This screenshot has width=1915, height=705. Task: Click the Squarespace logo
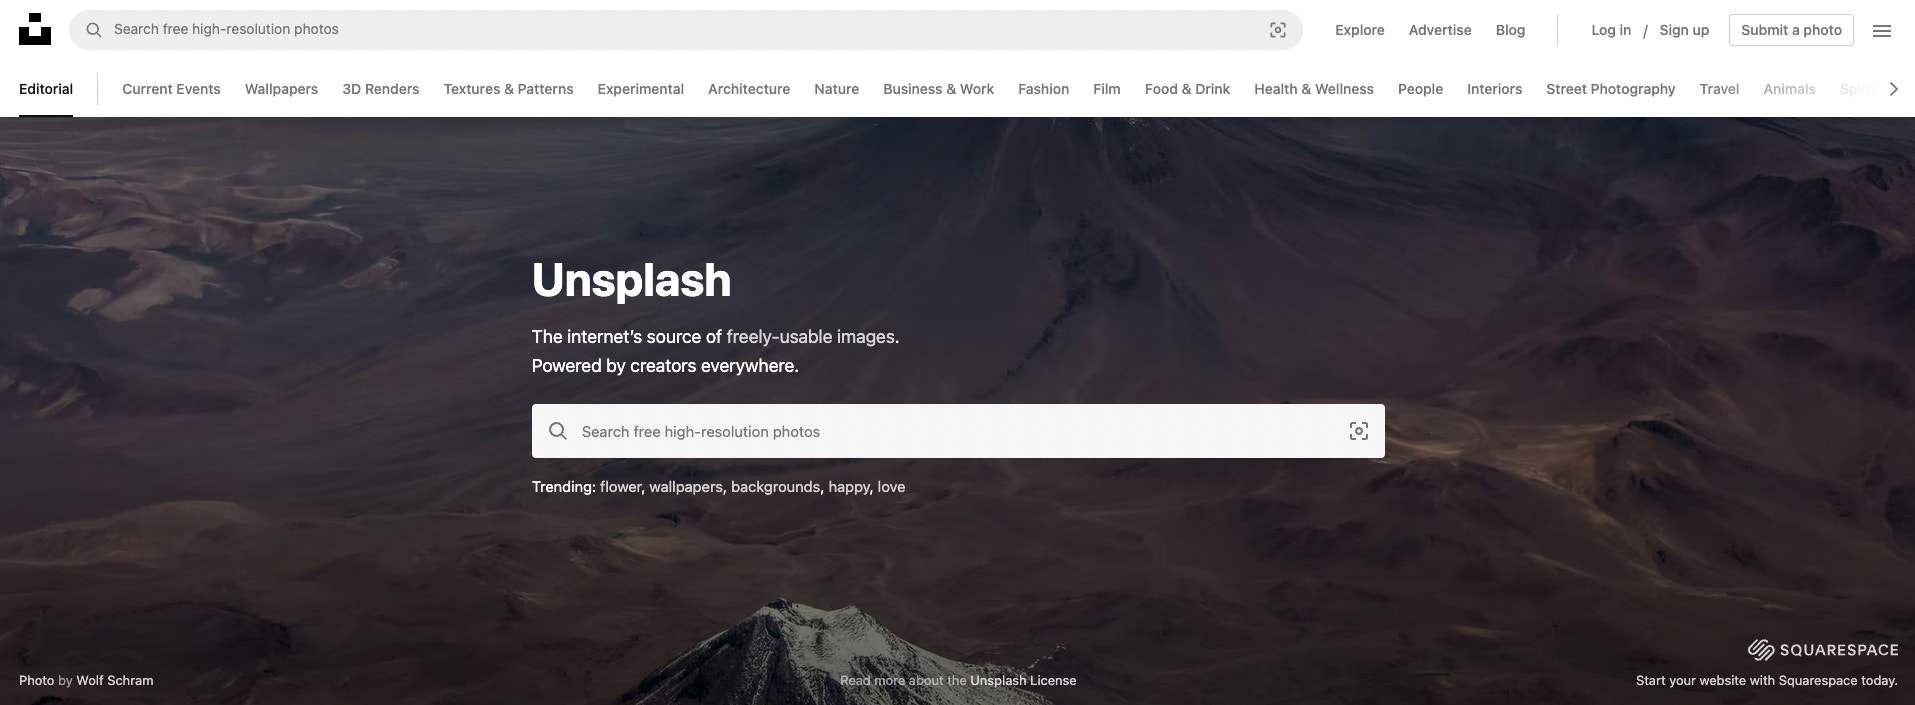pyautogui.click(x=1822, y=650)
